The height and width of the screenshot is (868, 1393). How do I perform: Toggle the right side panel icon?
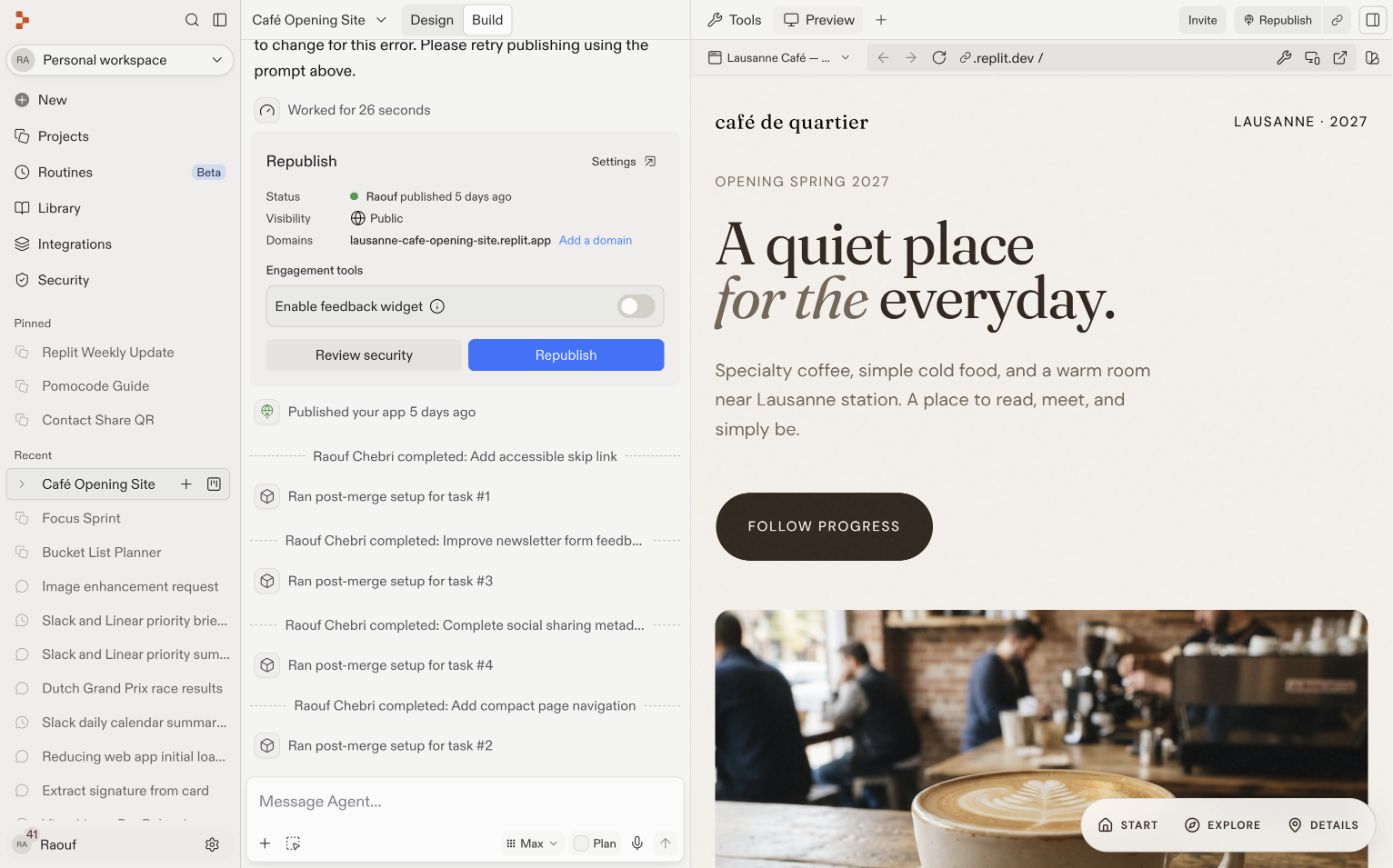coord(1371,20)
